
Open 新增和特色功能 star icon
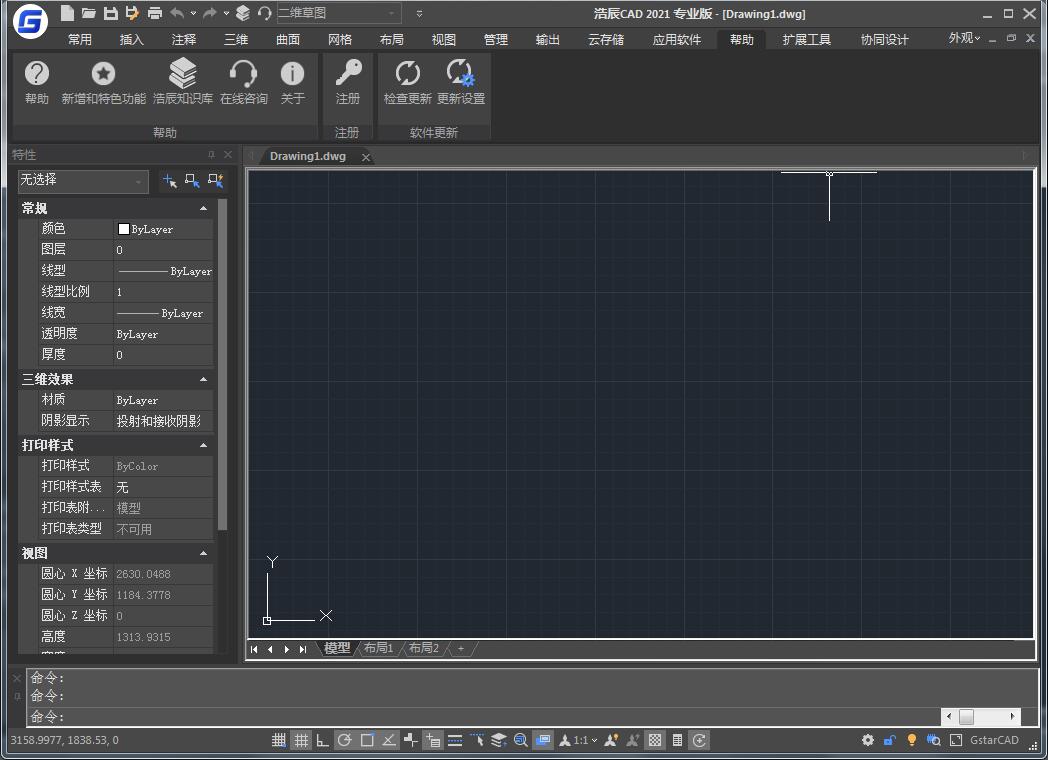(x=103, y=74)
